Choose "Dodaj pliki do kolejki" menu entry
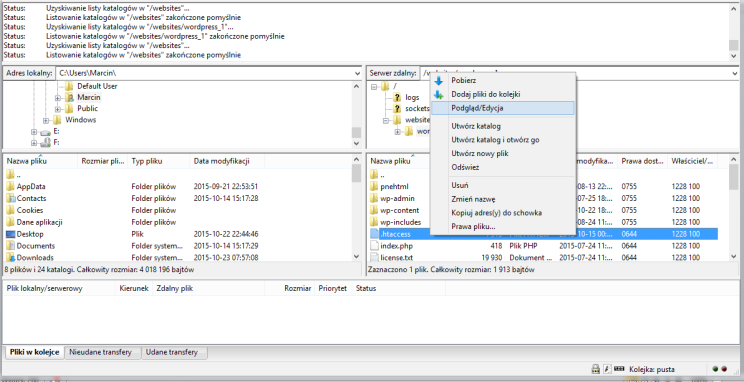 point(503,94)
